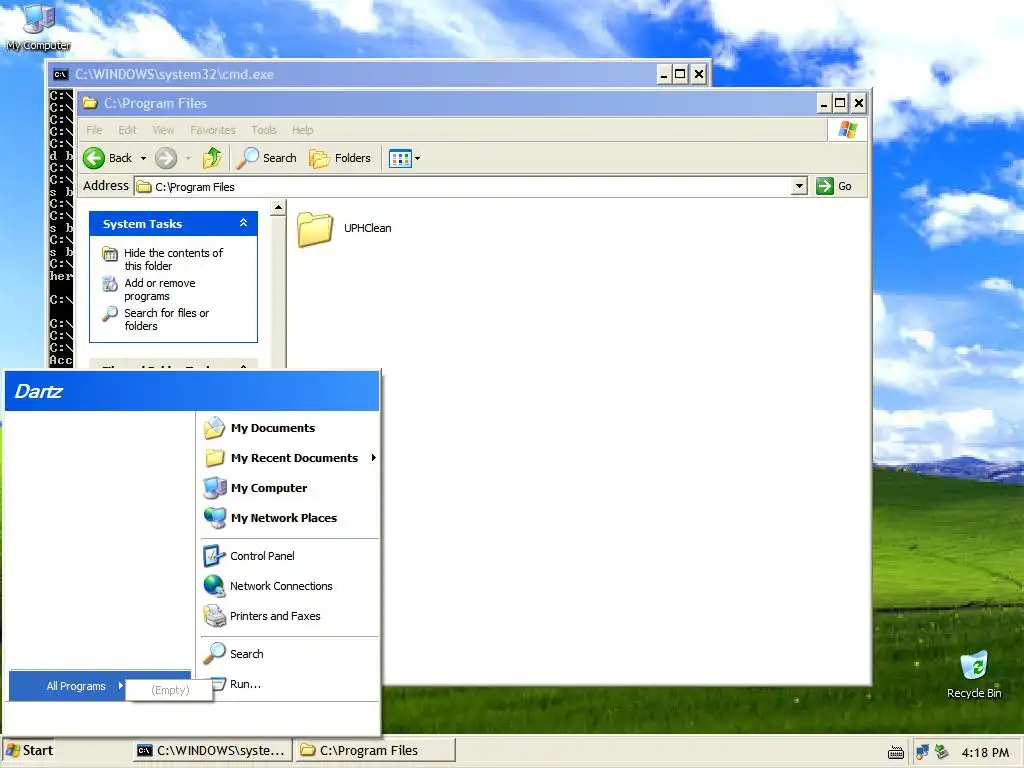Open the Recycle Bin on desktop

tap(974, 675)
